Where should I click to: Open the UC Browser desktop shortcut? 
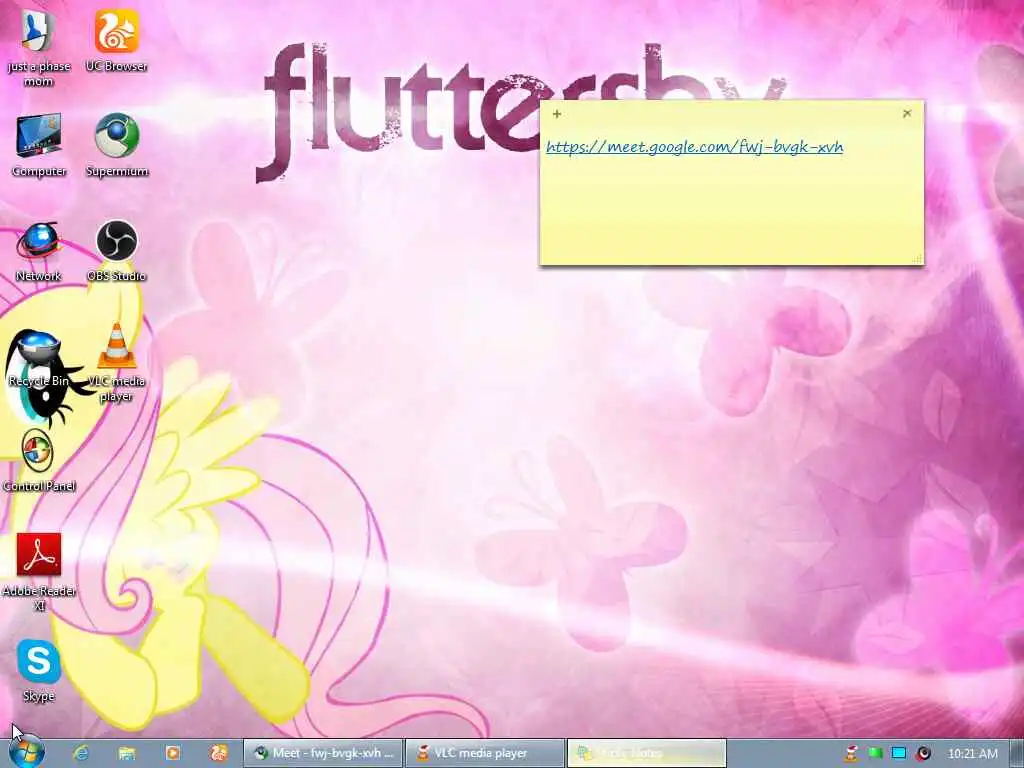coord(116,40)
